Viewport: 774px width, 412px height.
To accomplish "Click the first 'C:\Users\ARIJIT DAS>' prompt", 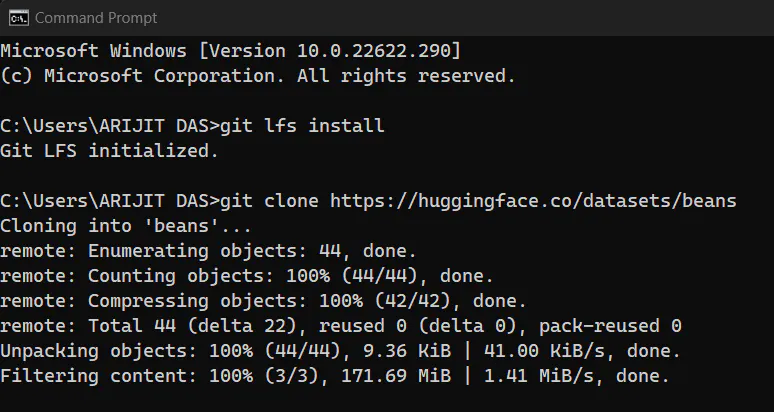I will (110, 125).
